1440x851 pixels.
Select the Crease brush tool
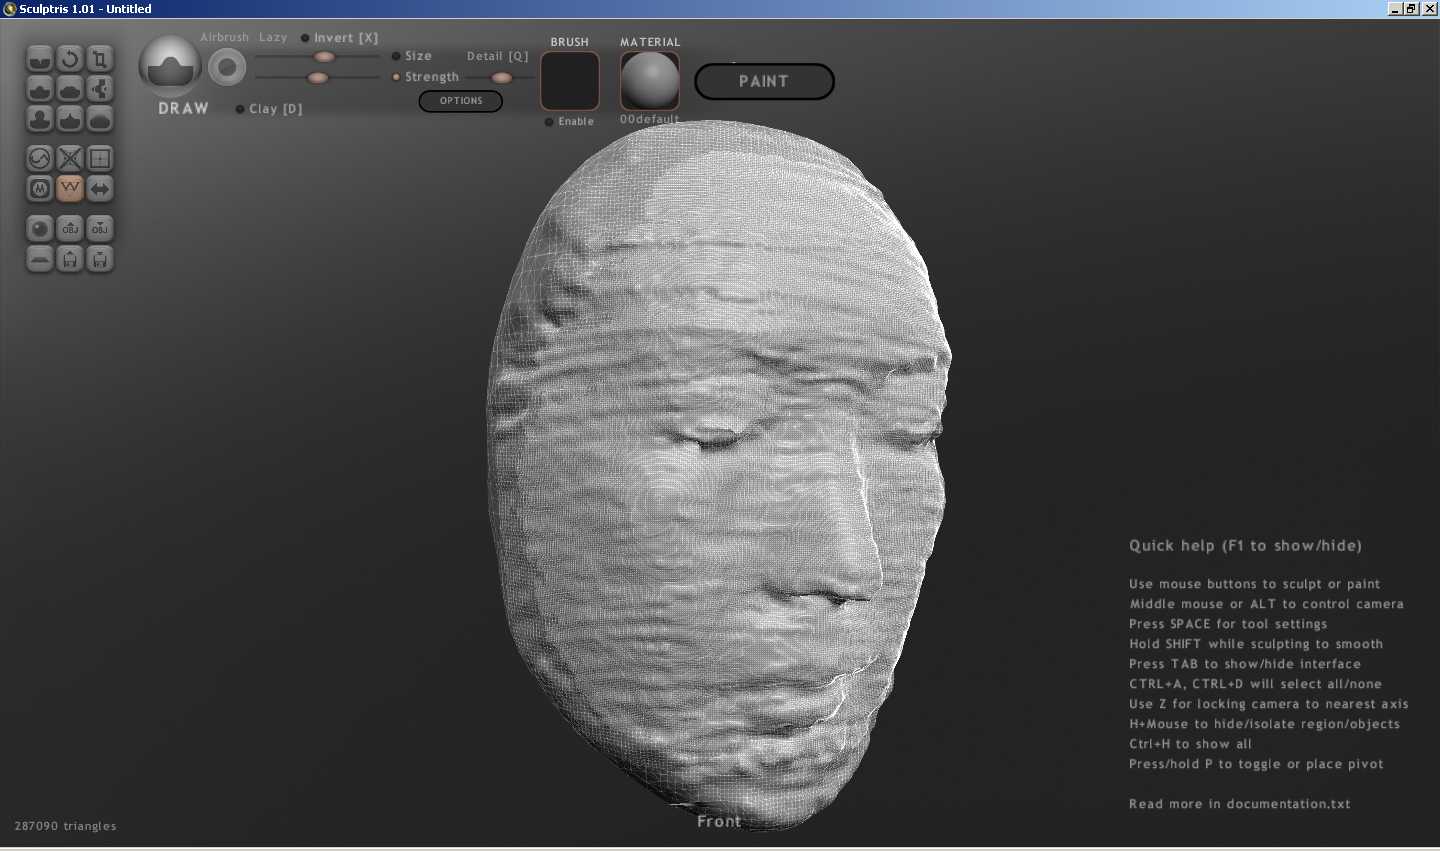pyautogui.click(x=39, y=59)
